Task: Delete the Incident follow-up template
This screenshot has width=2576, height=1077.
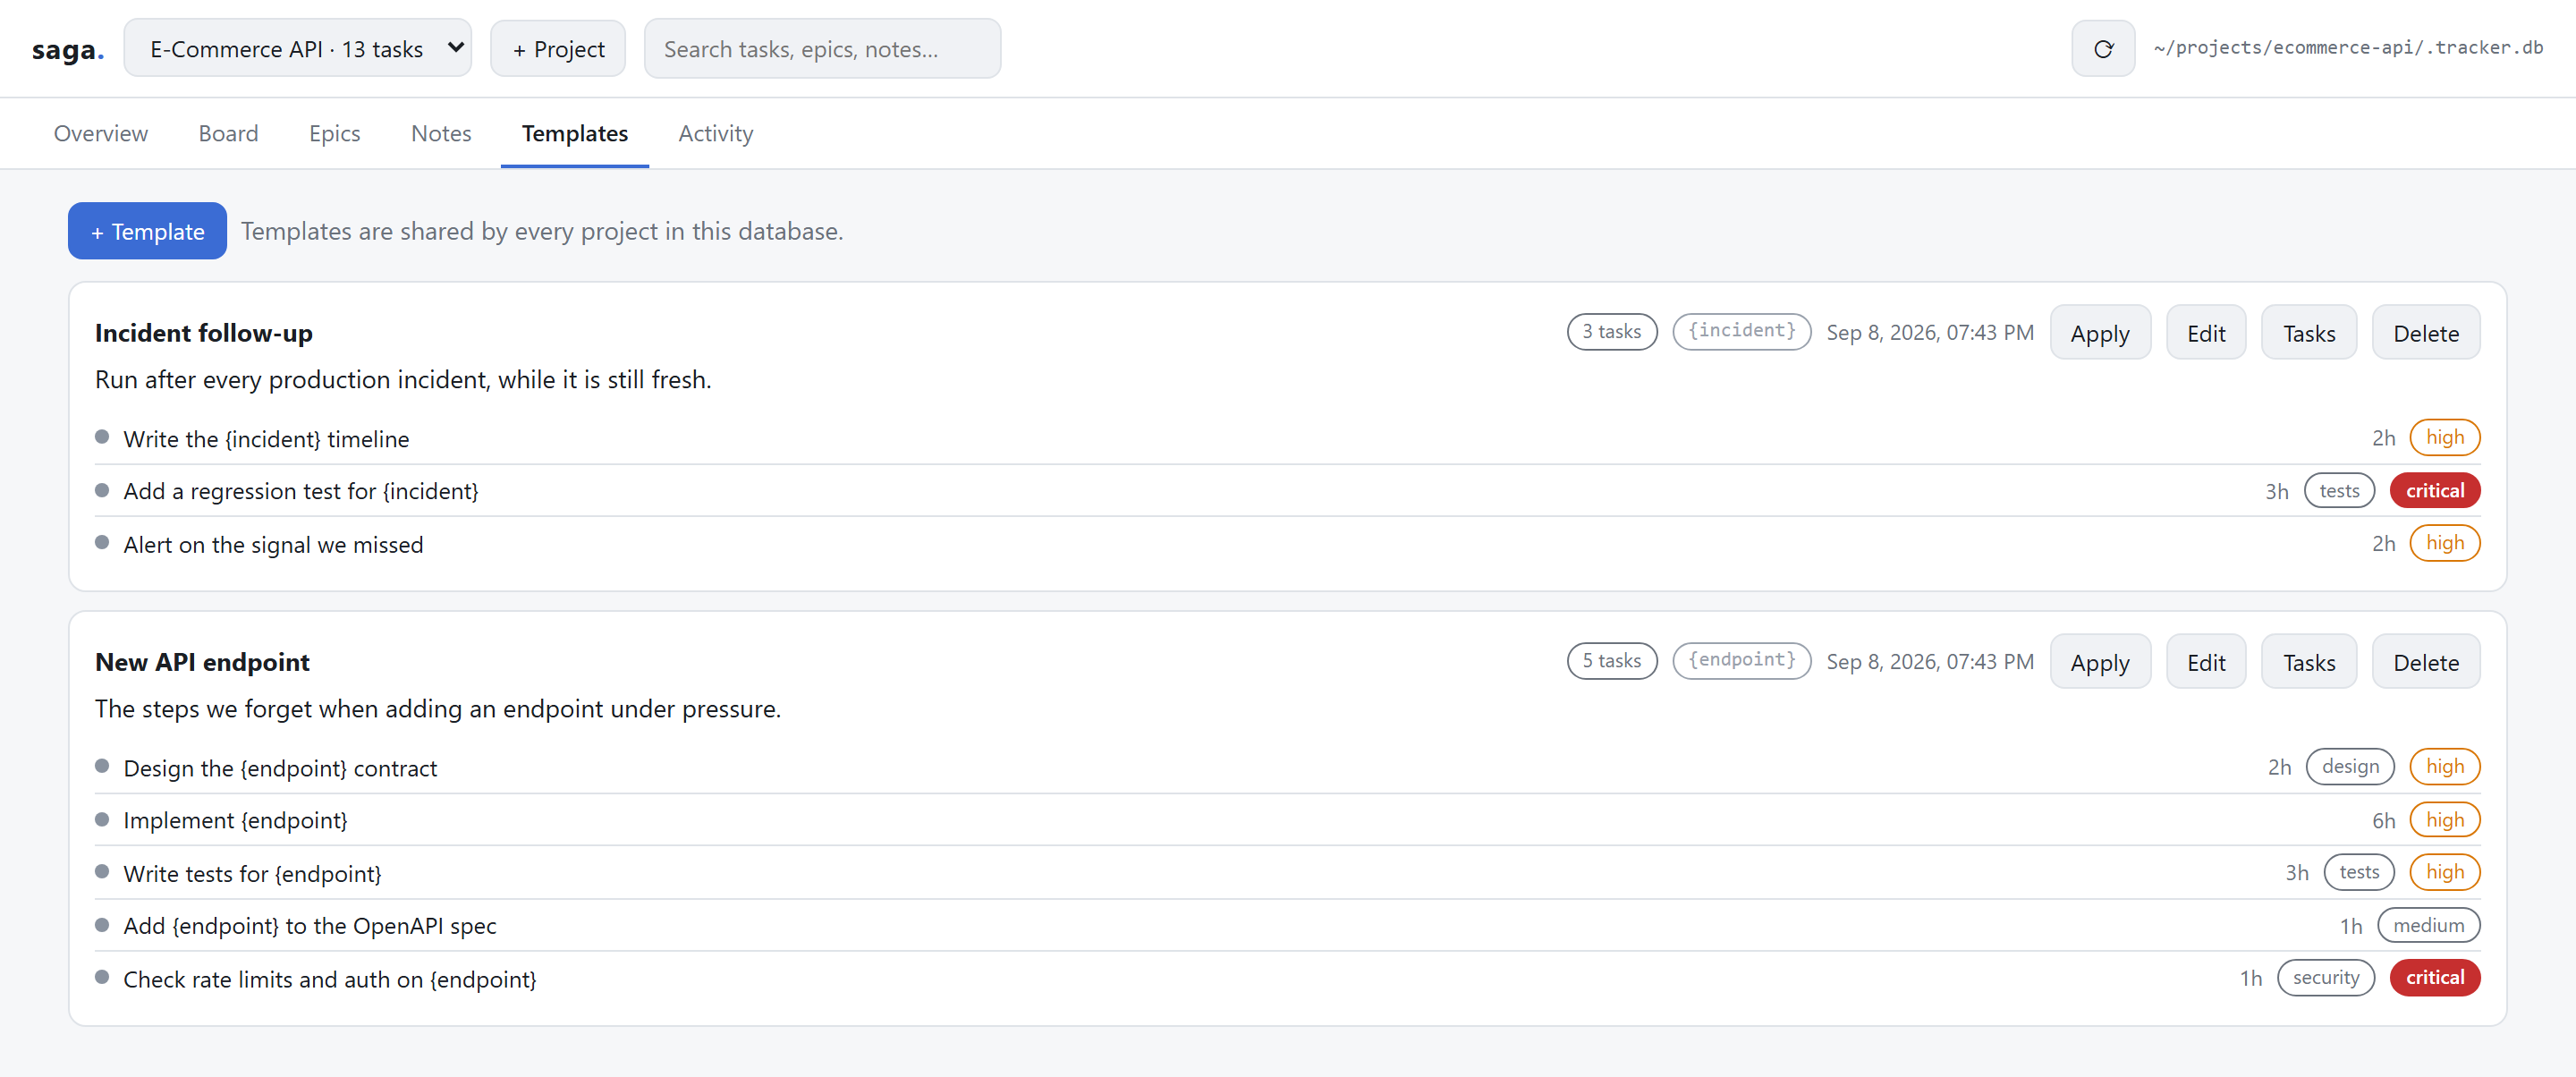Action: click(2426, 333)
